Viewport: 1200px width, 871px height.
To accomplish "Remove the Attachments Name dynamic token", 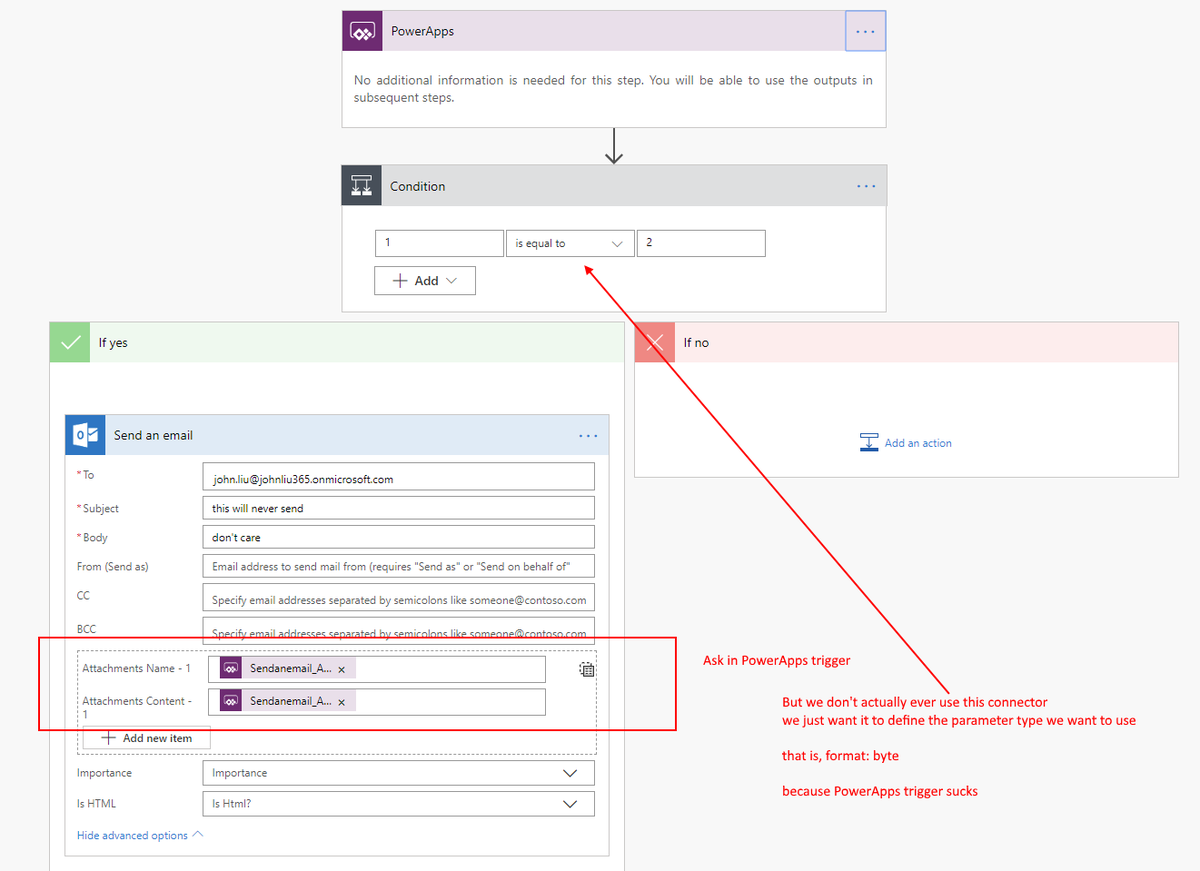I will [x=342, y=669].
